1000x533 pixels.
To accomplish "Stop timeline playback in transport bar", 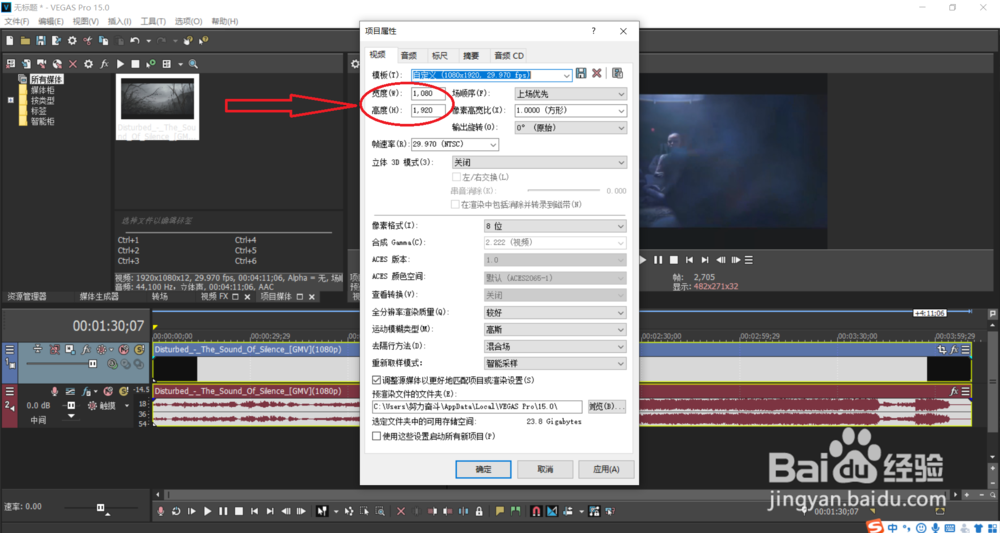I will point(239,511).
